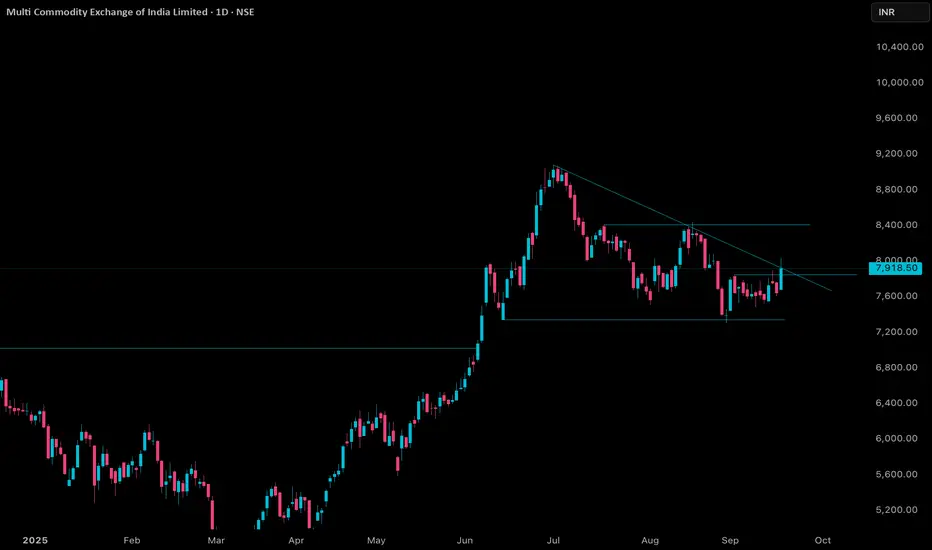Open the INR currency selector

click(899, 12)
